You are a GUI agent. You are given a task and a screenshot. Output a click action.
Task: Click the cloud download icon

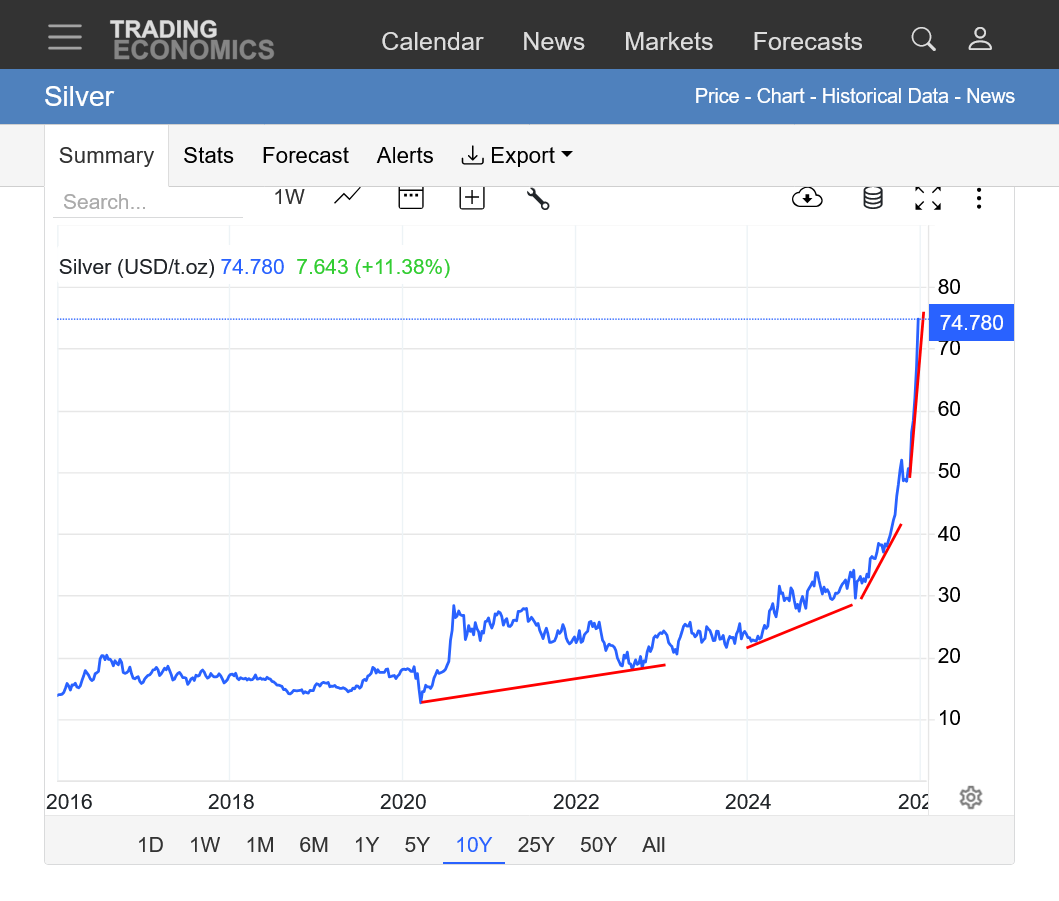tap(807, 198)
